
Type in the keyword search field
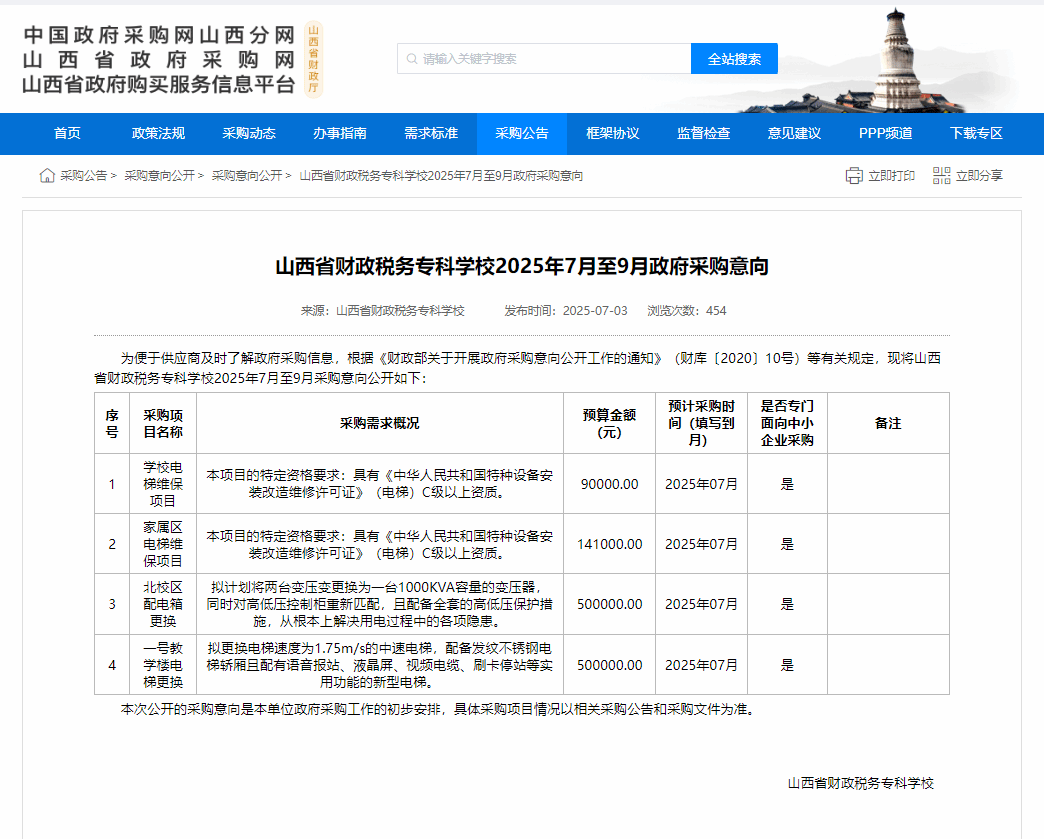tap(550, 59)
